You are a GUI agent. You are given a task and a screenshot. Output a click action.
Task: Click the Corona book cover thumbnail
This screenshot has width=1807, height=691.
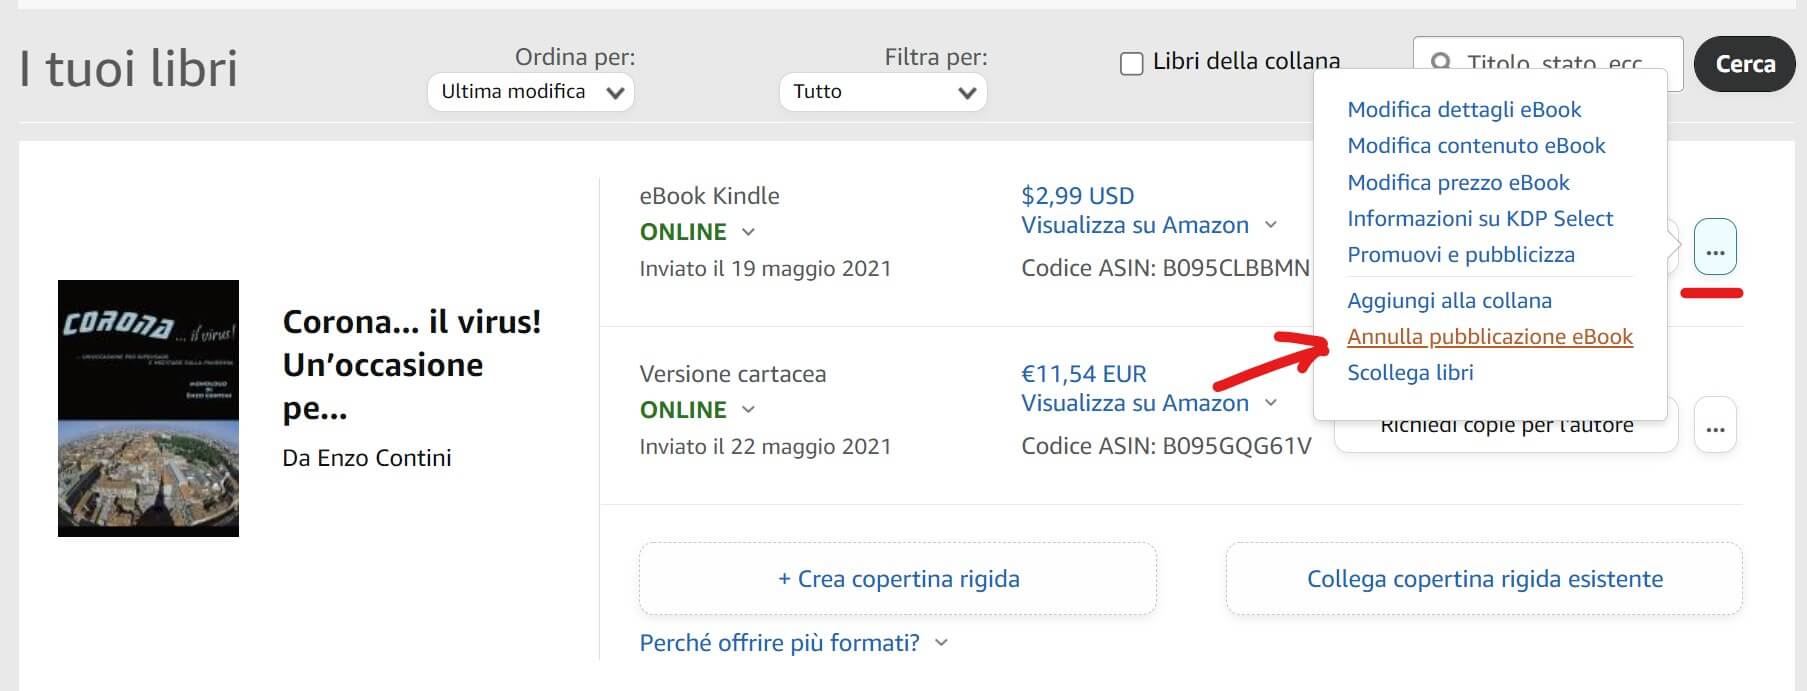coord(148,408)
